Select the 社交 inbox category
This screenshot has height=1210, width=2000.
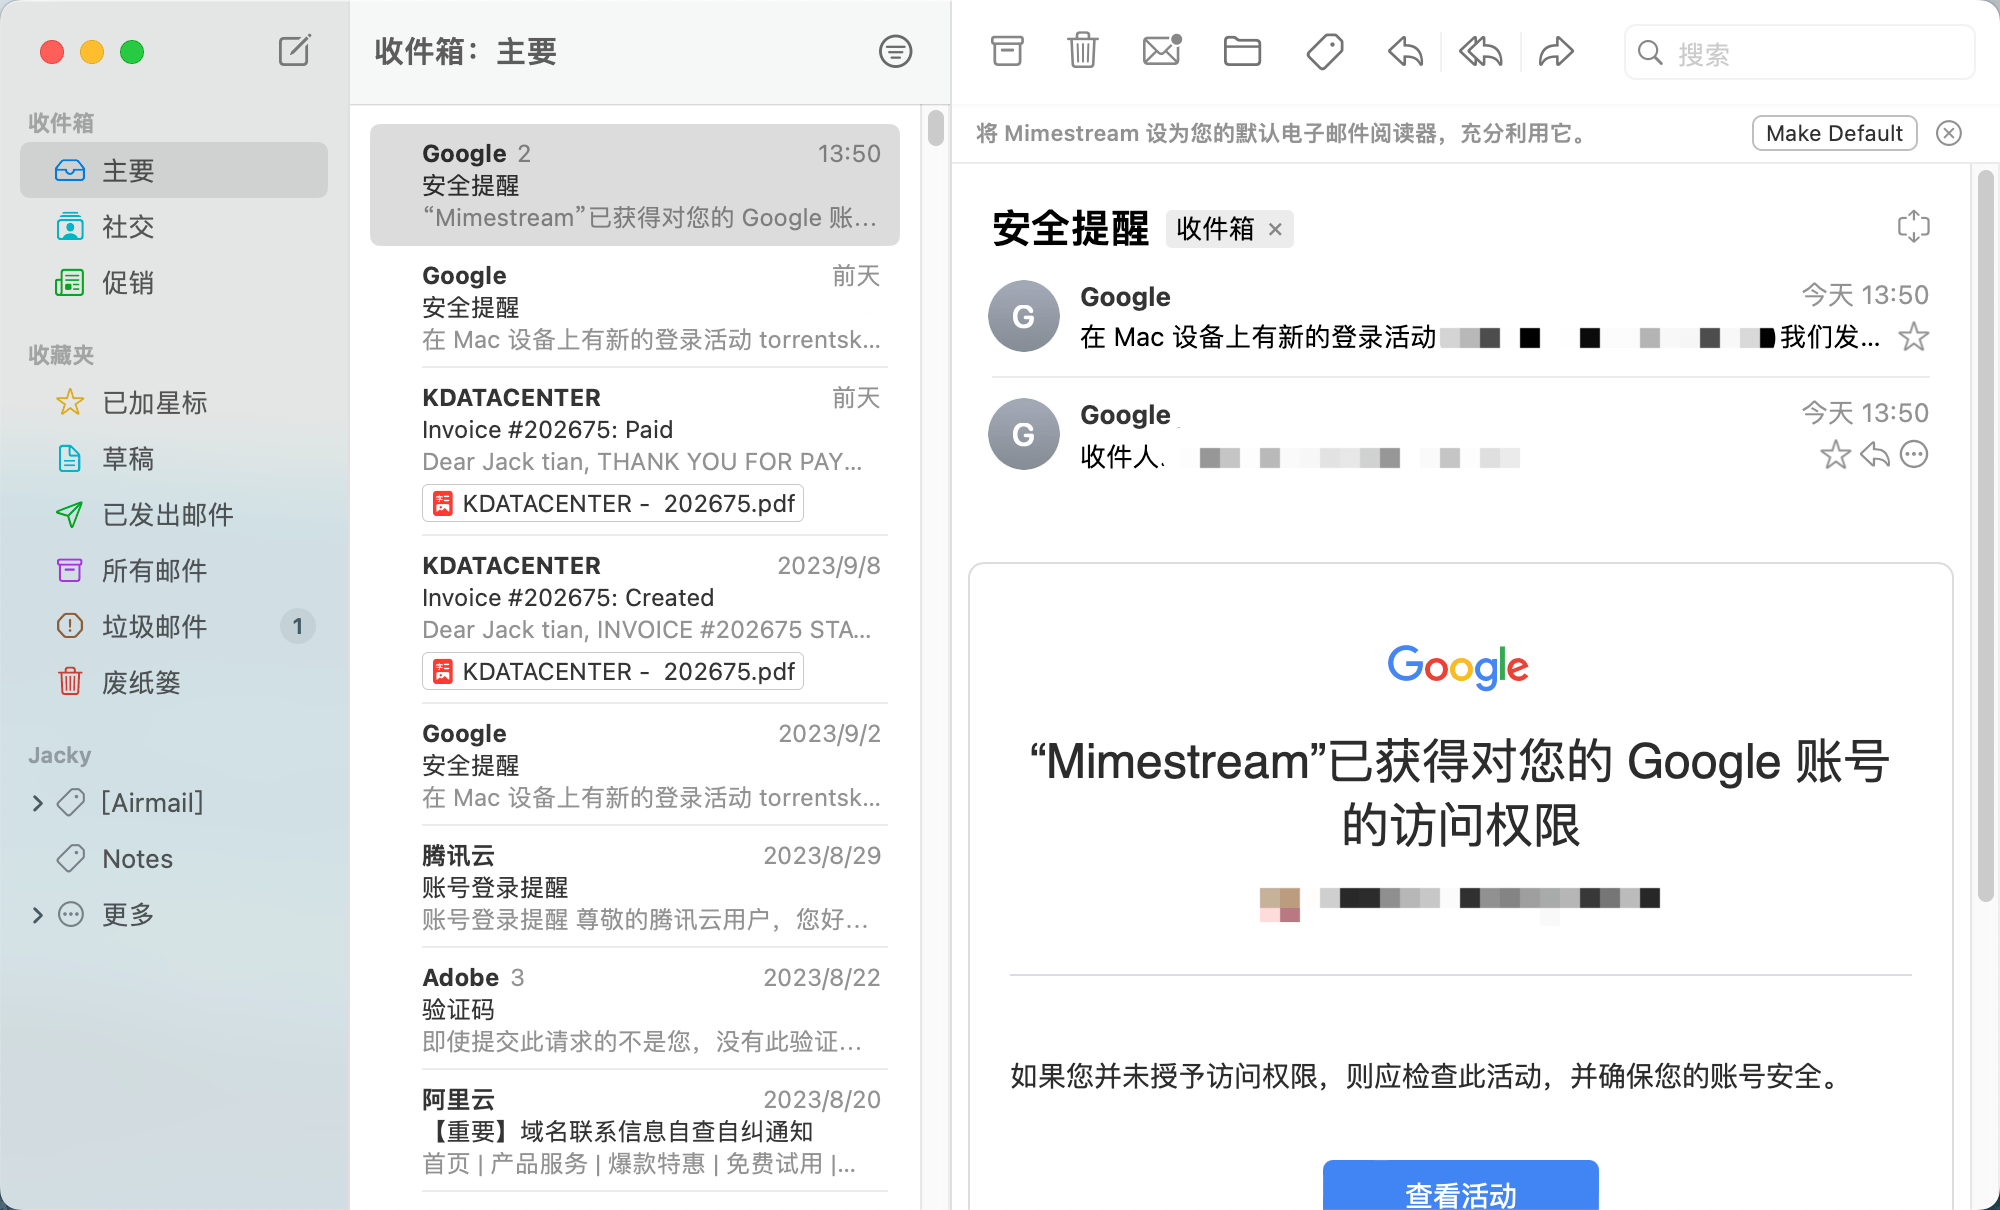click(174, 226)
